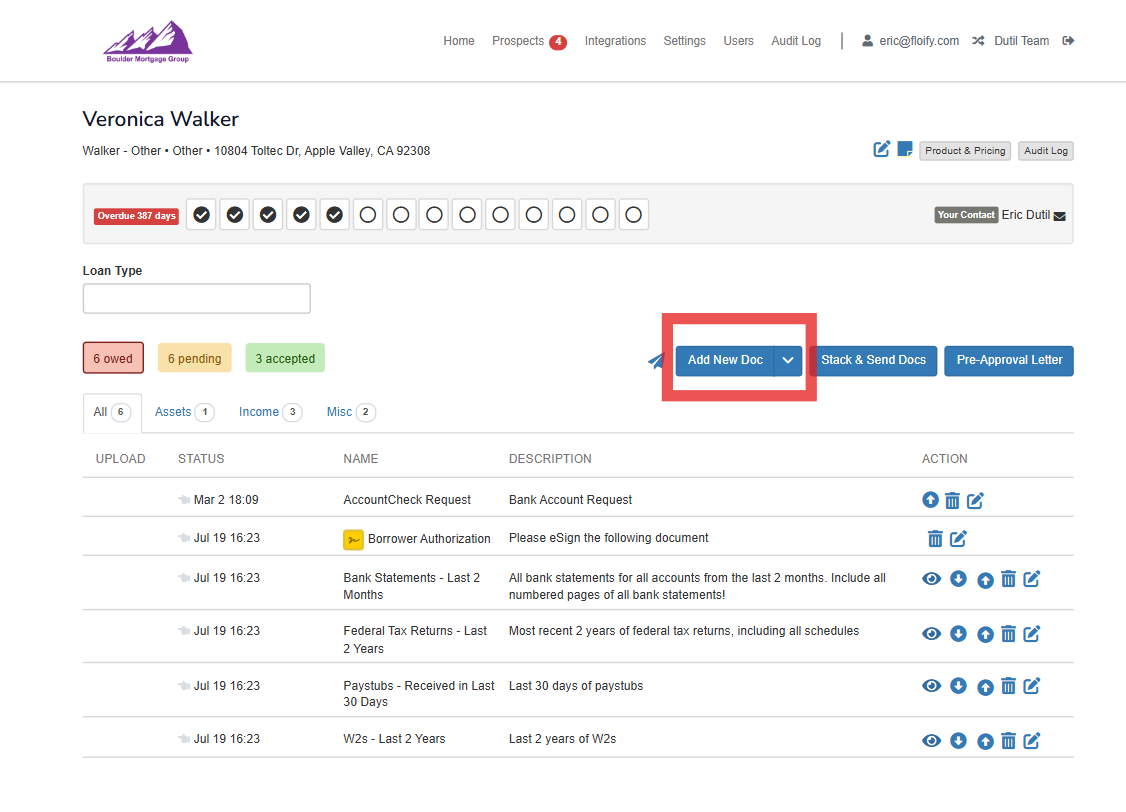The image size is (1126, 812).
Task: Check the first unchecked milestone circle
Action: 368,215
